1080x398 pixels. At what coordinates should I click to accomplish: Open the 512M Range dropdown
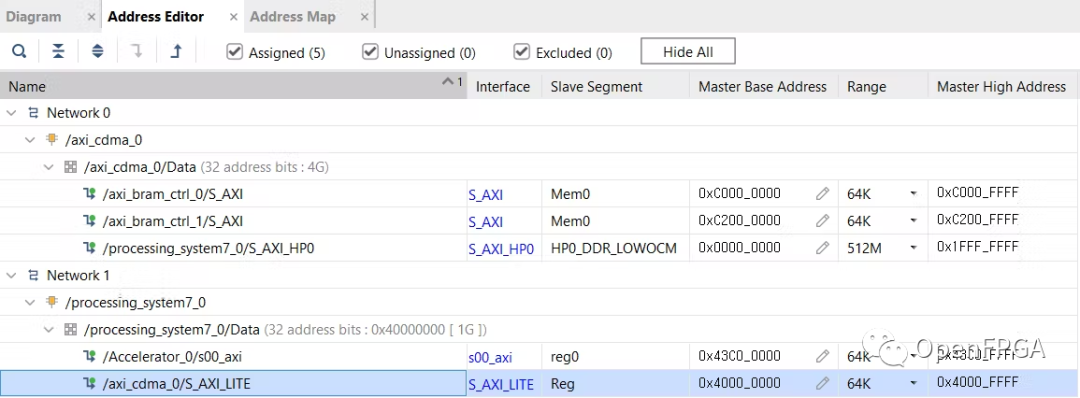[x=913, y=248]
